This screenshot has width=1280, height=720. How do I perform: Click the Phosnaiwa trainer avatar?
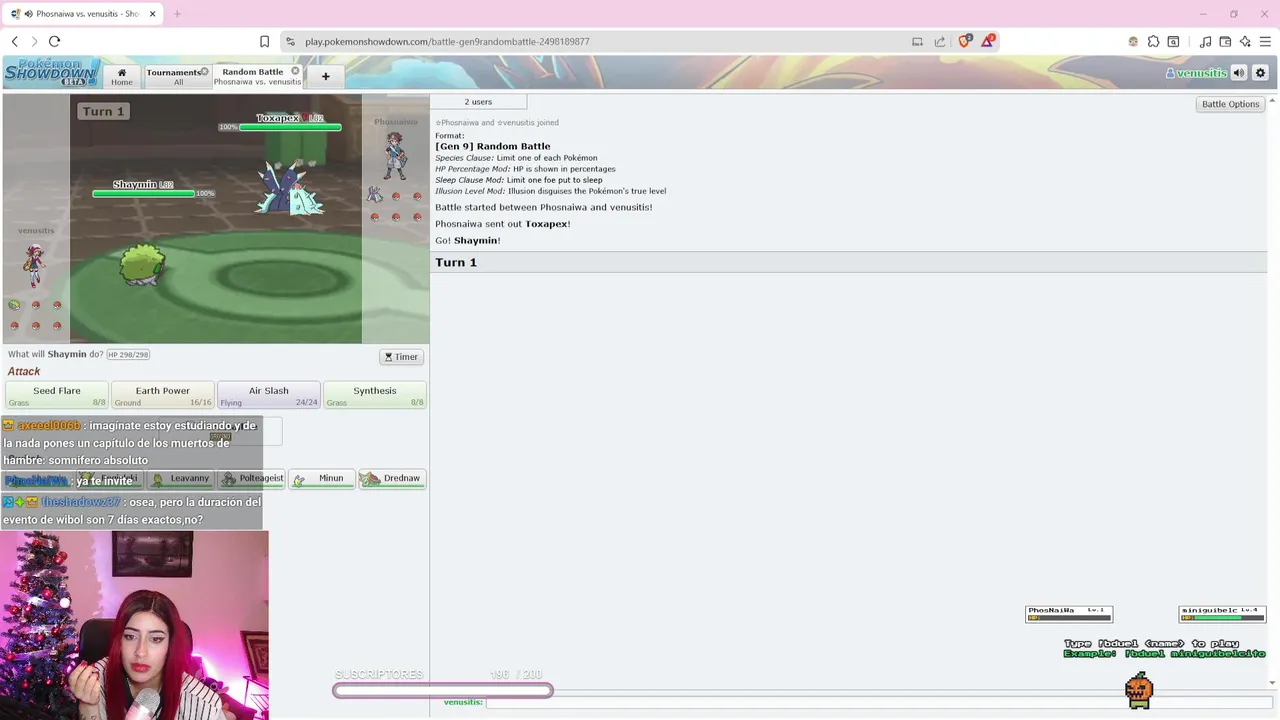coord(395,155)
